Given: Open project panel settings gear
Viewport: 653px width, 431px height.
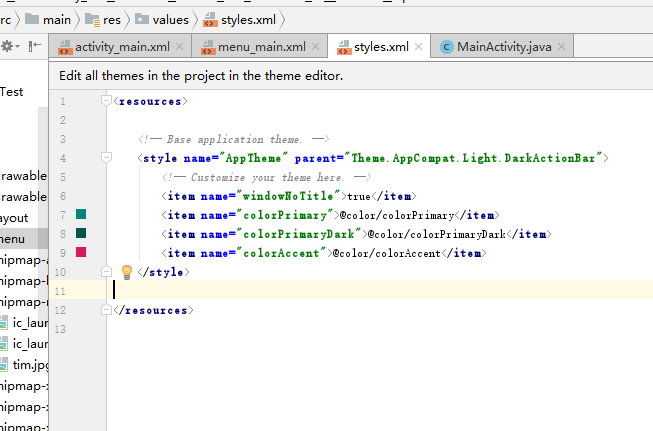Looking at the screenshot, I should [x=9, y=46].
